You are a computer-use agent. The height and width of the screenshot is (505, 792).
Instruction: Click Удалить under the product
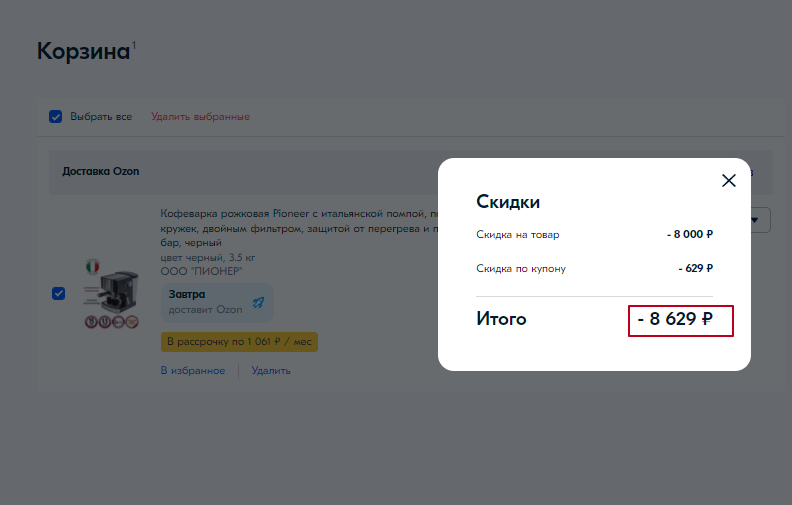pos(271,371)
